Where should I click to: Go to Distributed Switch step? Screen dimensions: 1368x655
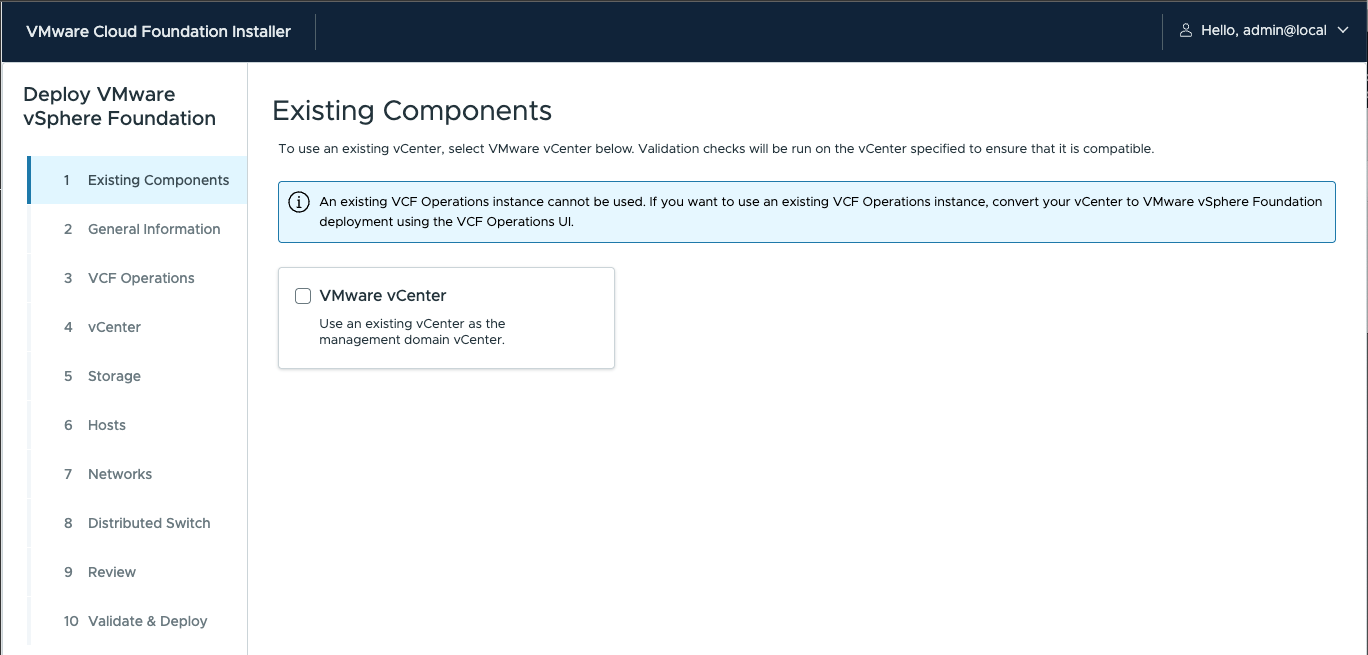point(149,523)
